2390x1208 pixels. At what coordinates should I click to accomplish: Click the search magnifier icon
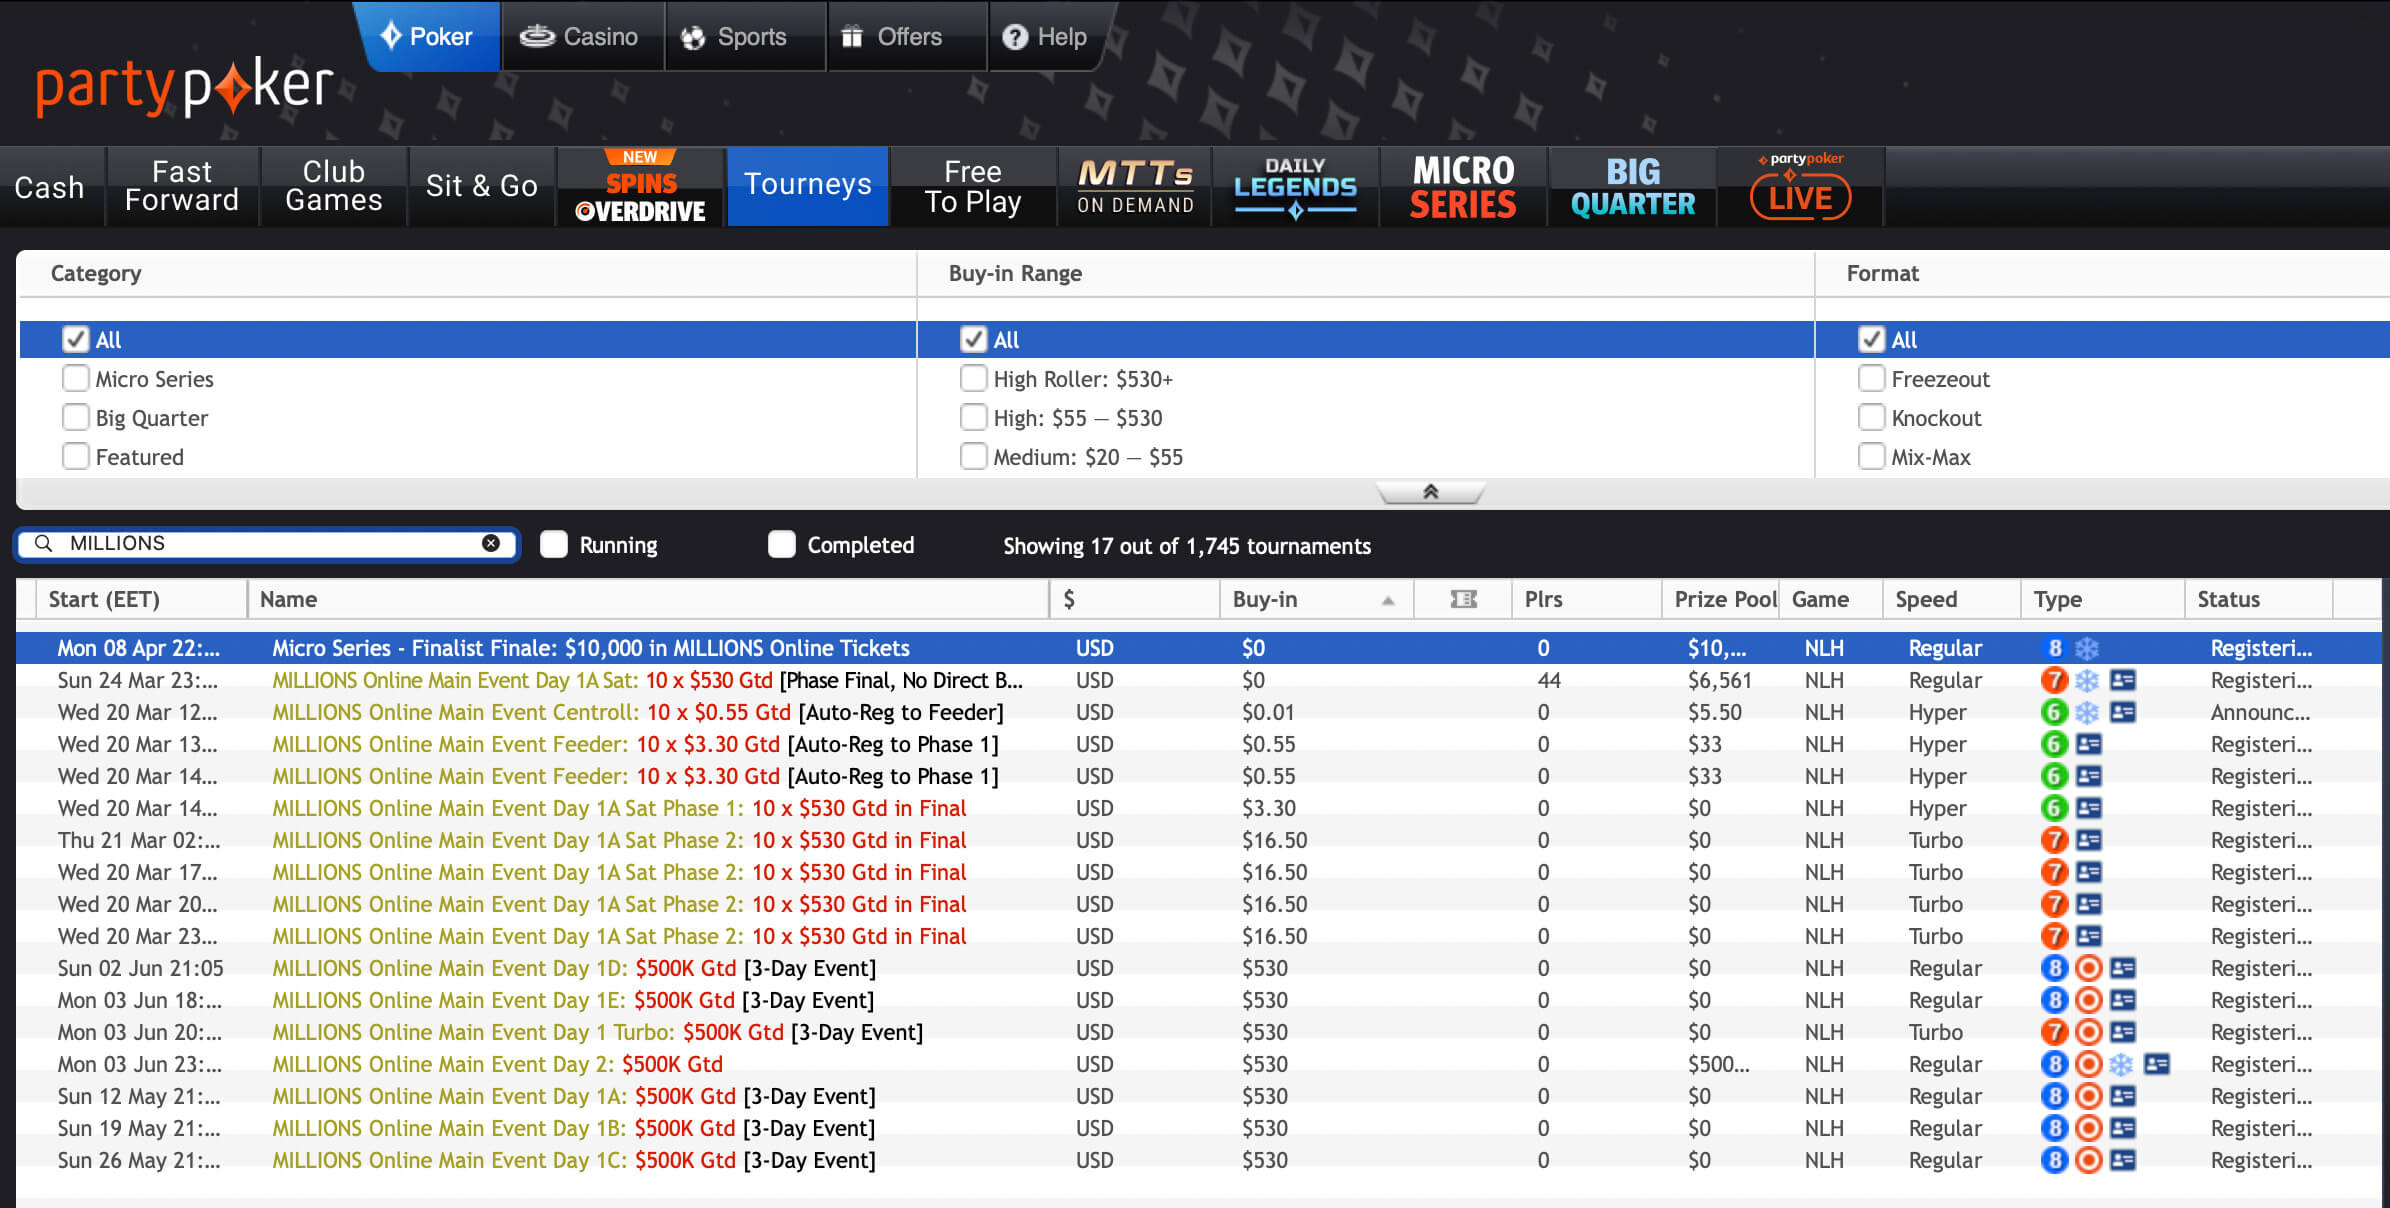(x=43, y=543)
